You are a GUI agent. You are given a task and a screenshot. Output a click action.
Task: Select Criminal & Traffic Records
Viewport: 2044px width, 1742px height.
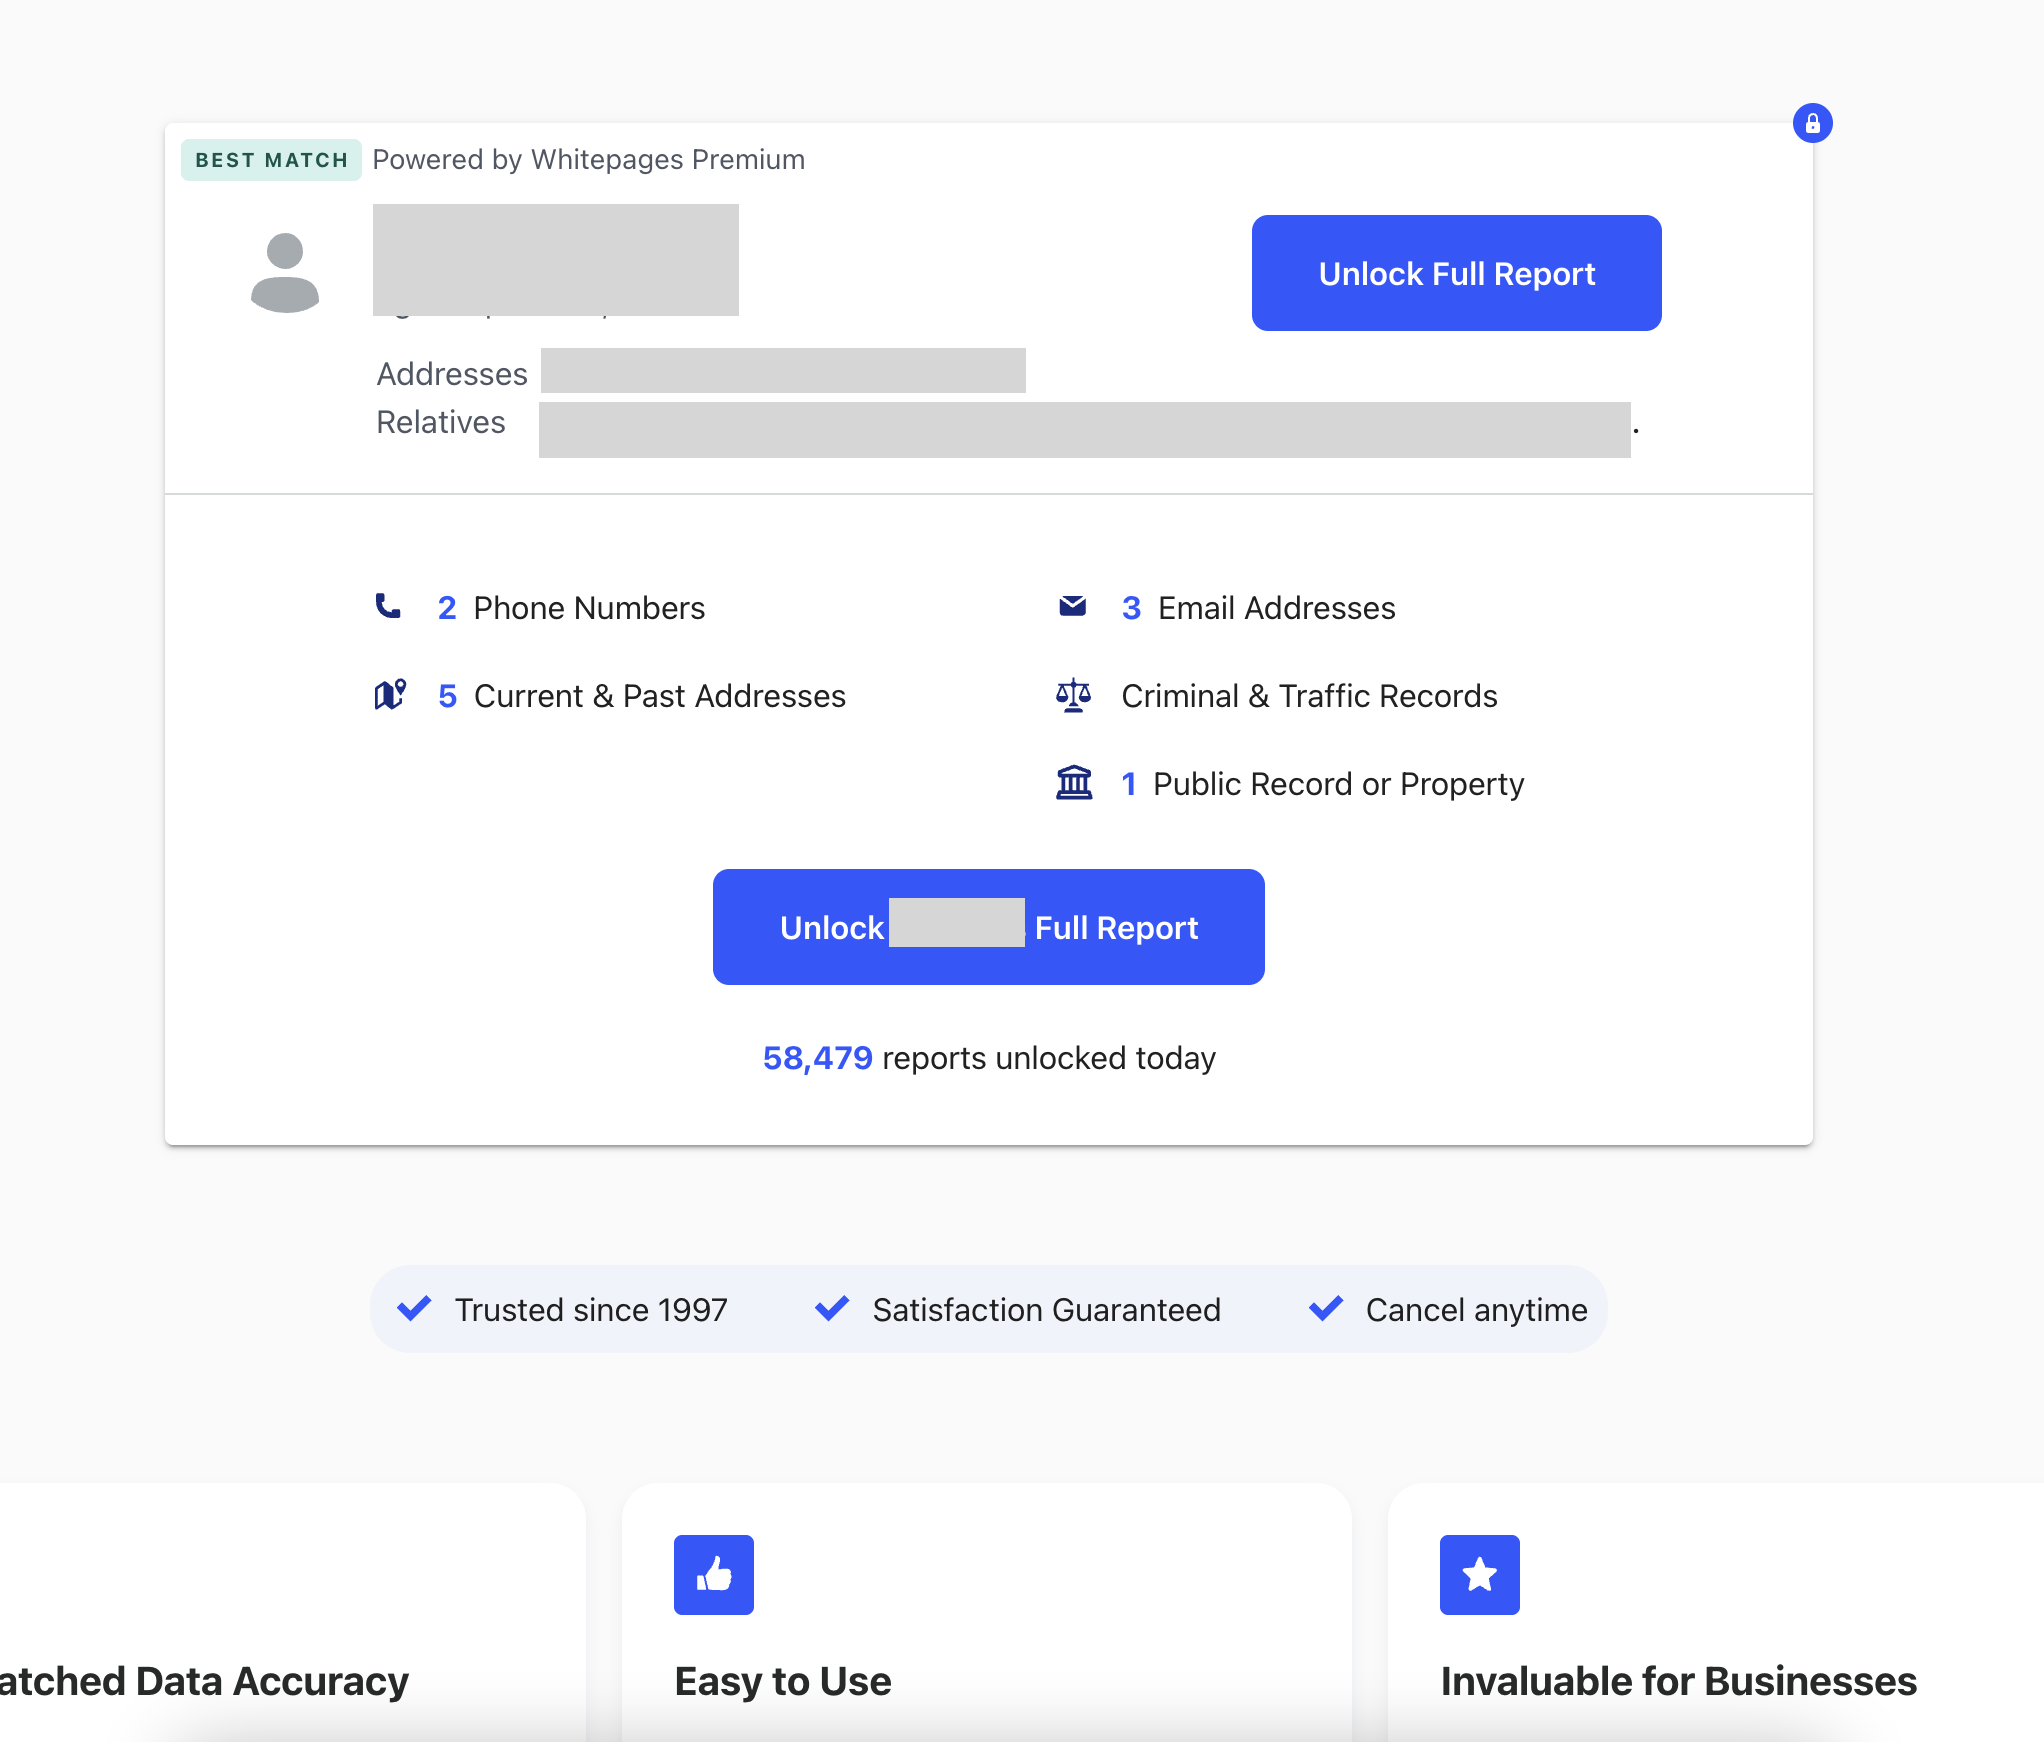(1308, 696)
